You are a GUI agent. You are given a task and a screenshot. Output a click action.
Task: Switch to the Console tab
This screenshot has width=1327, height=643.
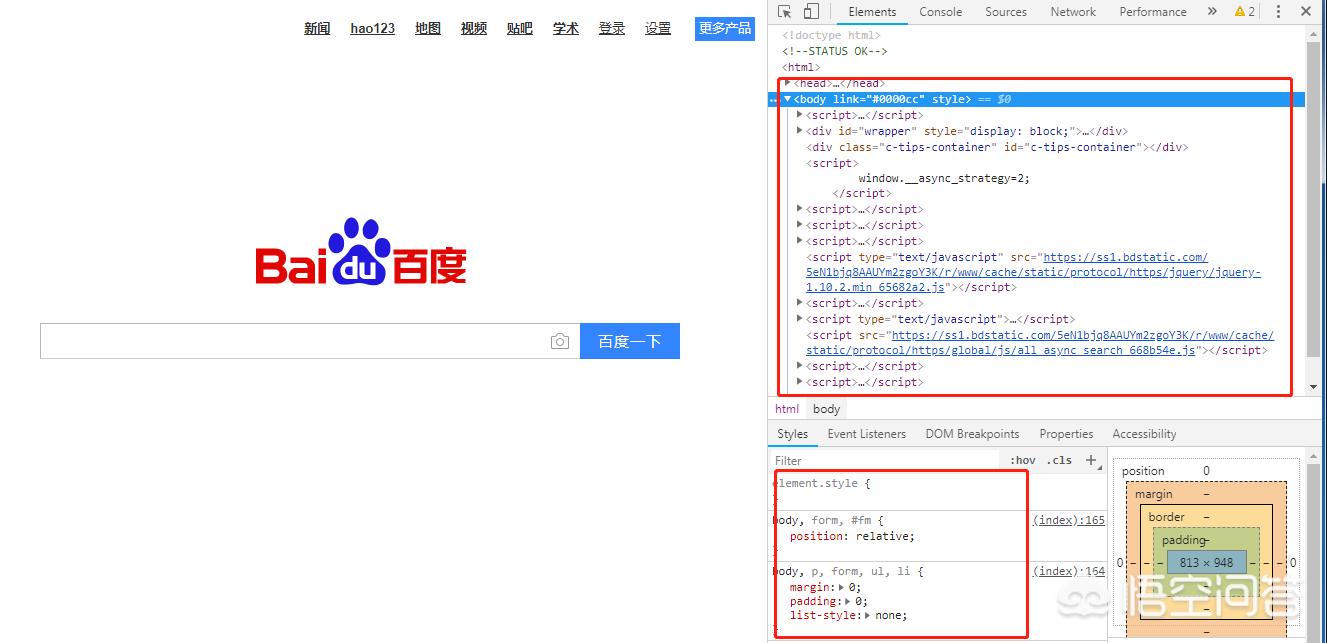pos(941,12)
